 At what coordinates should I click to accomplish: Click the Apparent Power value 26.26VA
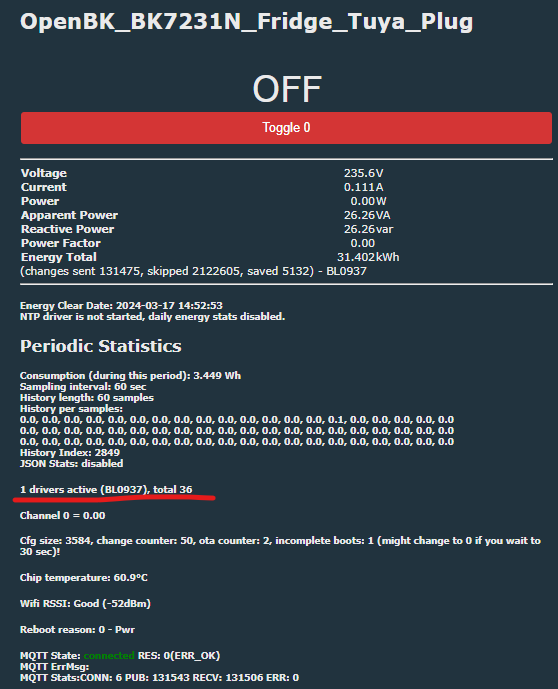(367, 215)
